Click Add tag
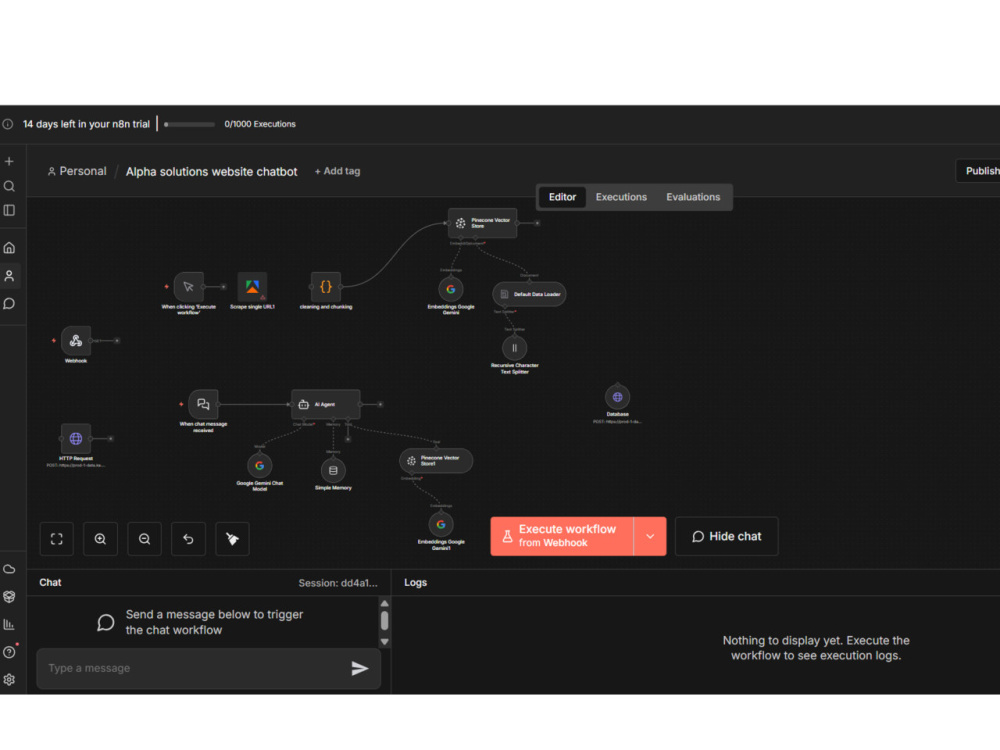The width and height of the screenshot is (1000, 750). tap(337, 171)
